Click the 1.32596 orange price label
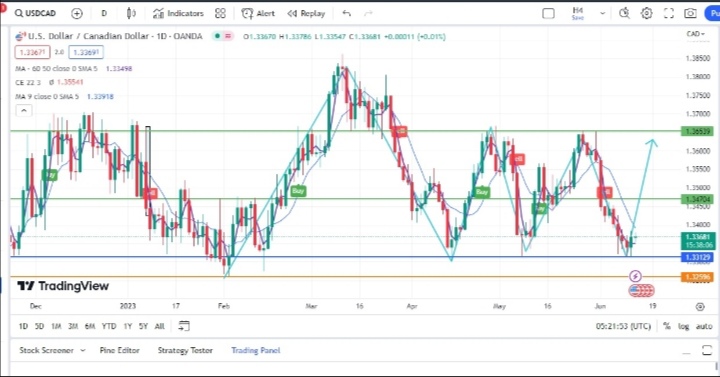This screenshot has height=377, width=720. coord(698,277)
